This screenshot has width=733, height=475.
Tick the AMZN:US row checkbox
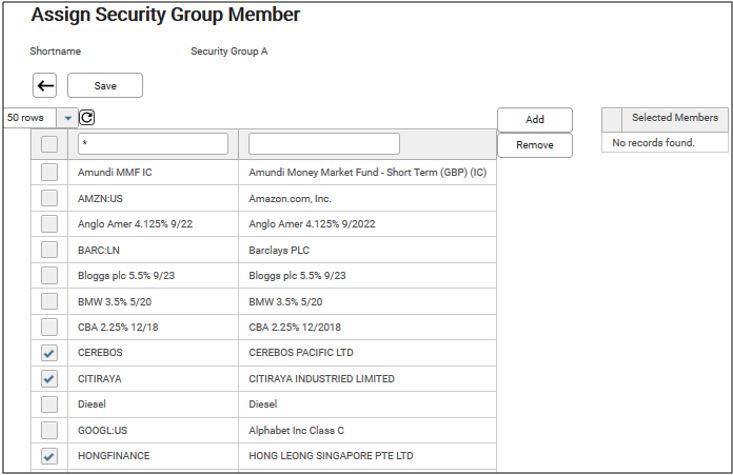click(x=49, y=198)
